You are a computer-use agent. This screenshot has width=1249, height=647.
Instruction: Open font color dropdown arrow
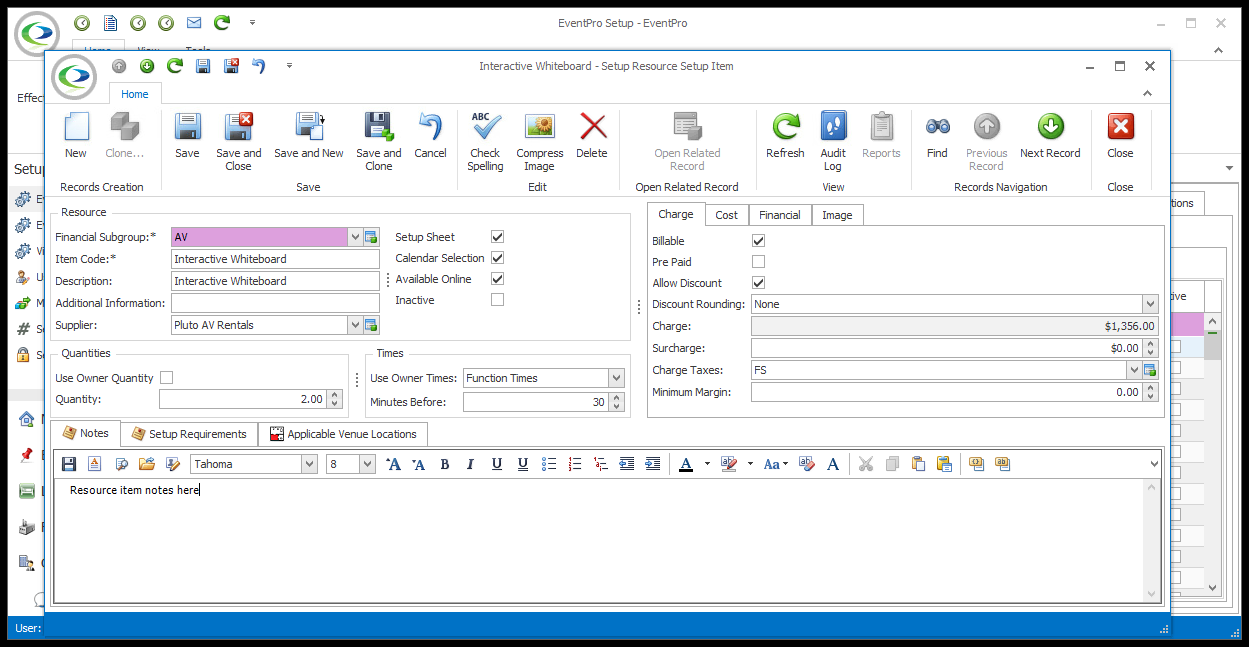click(x=707, y=464)
